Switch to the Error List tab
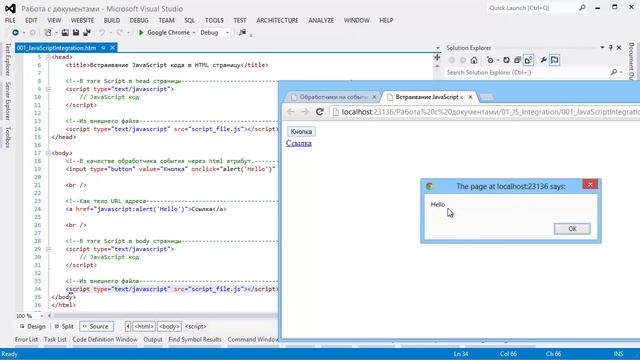 [x=27, y=340]
